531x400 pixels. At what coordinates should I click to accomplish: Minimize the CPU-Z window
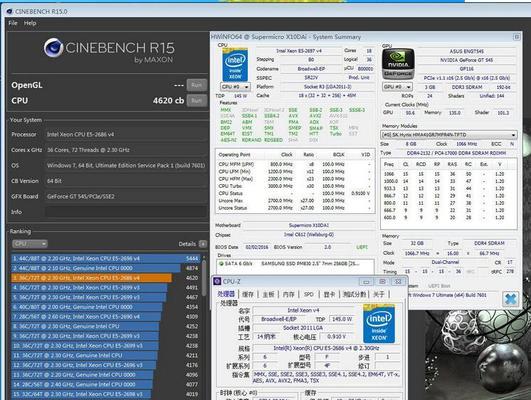click(x=366, y=281)
